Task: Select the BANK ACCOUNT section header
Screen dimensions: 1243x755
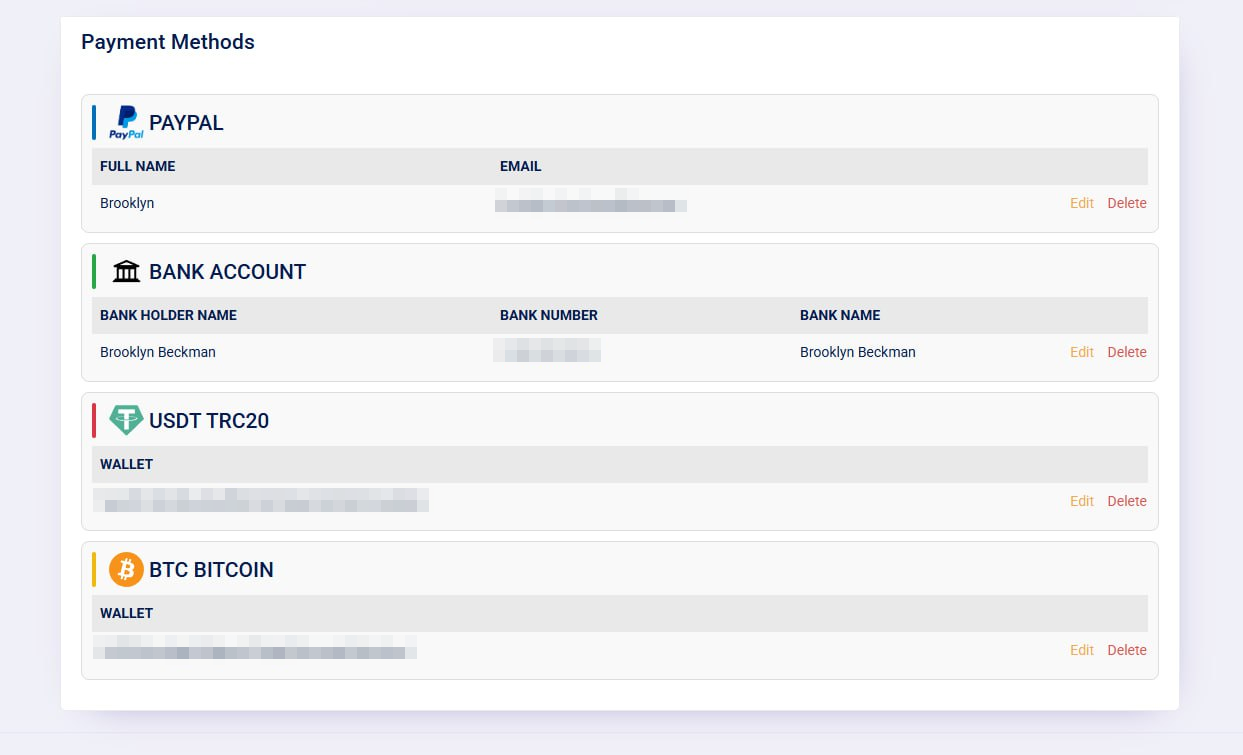Action: pos(227,271)
